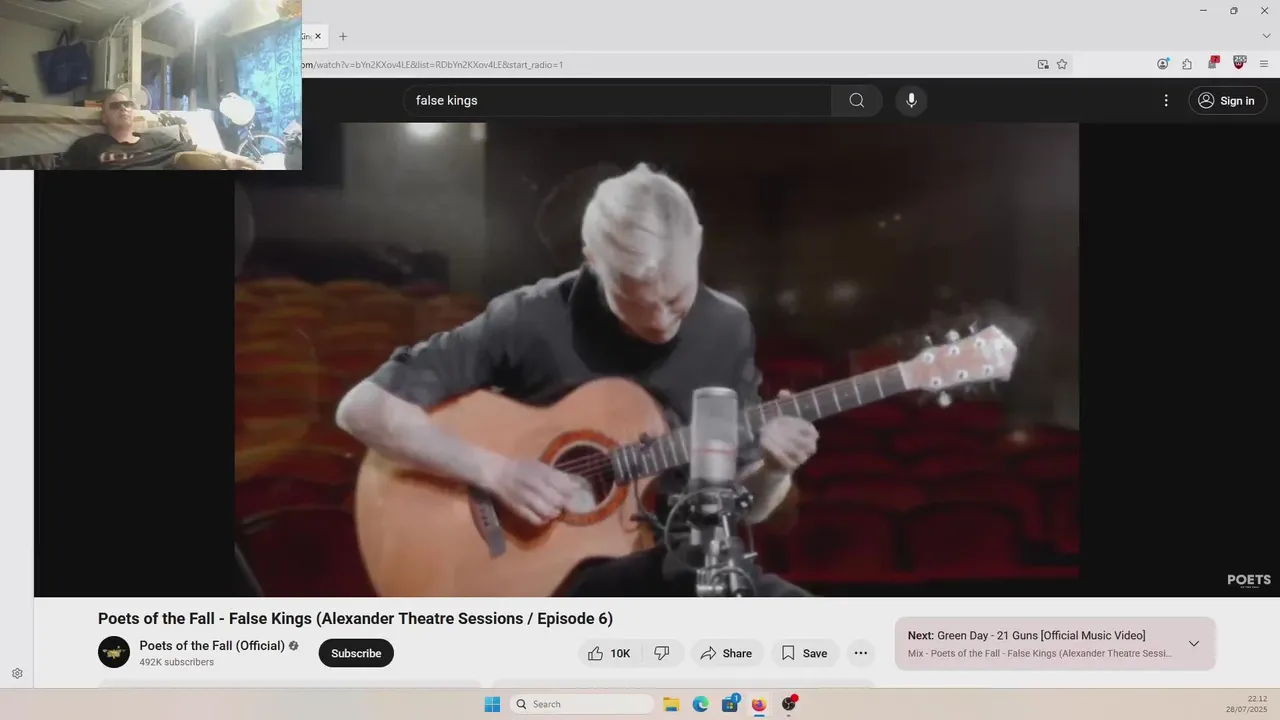Expand the Next mix playlist chevron
The width and height of the screenshot is (1280, 720).
click(x=1193, y=643)
